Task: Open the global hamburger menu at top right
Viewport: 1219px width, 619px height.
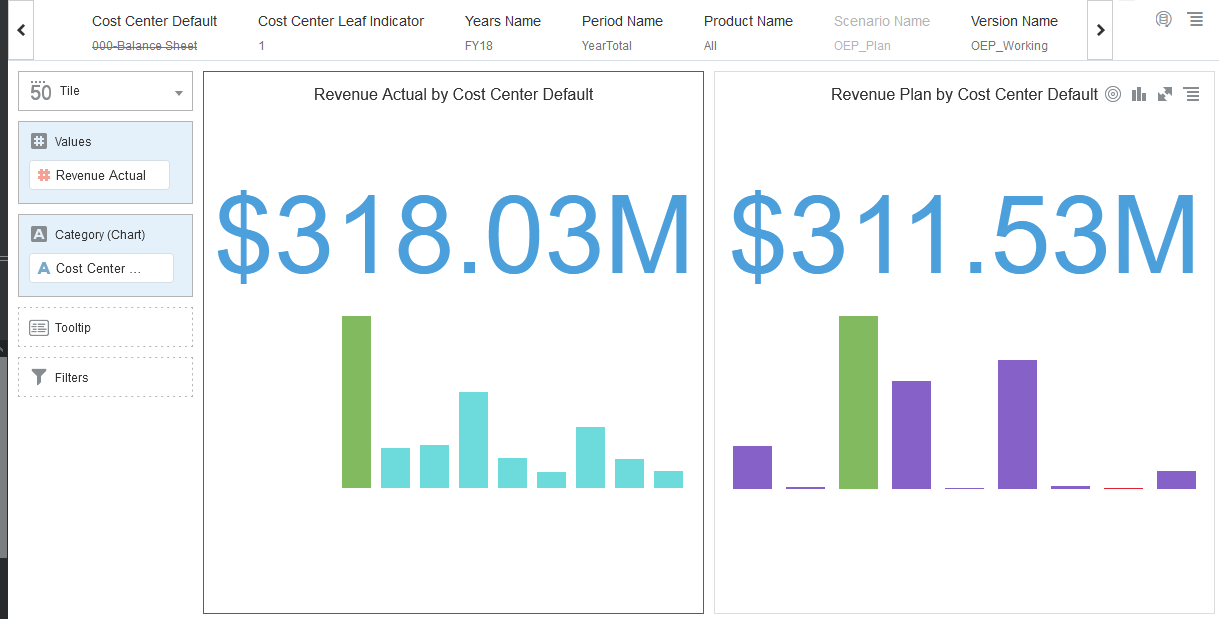Action: tap(1195, 19)
